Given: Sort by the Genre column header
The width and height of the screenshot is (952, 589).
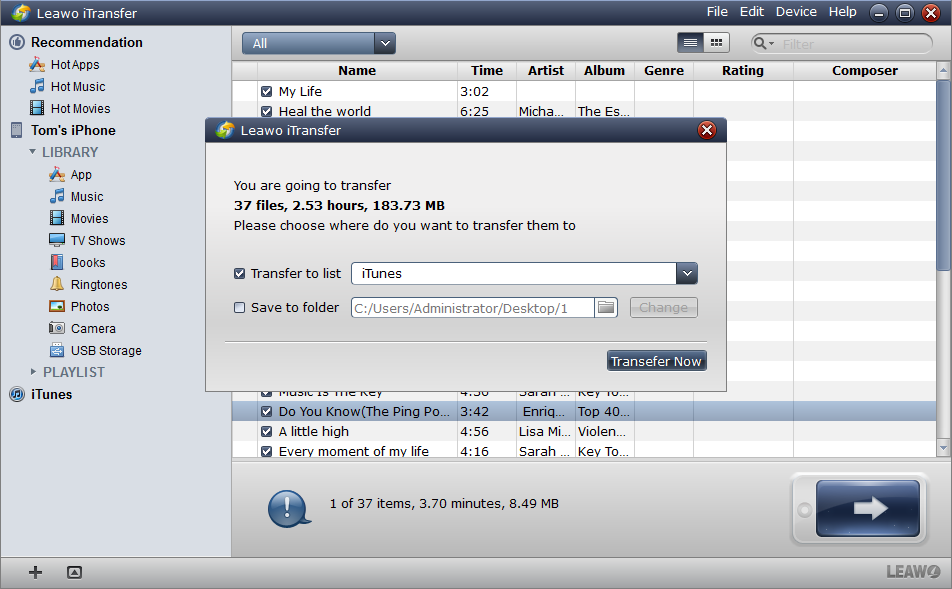Looking at the screenshot, I should pyautogui.click(x=664, y=70).
